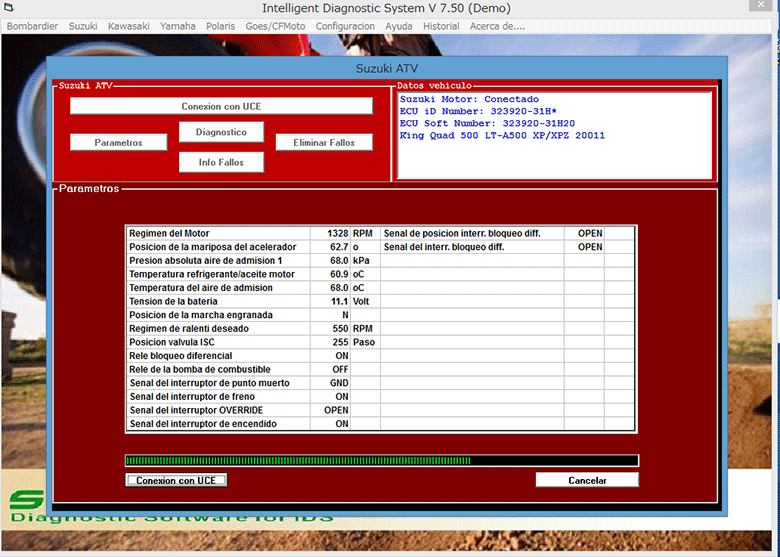Viewport: 780px width, 557px height.
Task: Click the bottom Conexion con UCE button
Action: click(176, 480)
